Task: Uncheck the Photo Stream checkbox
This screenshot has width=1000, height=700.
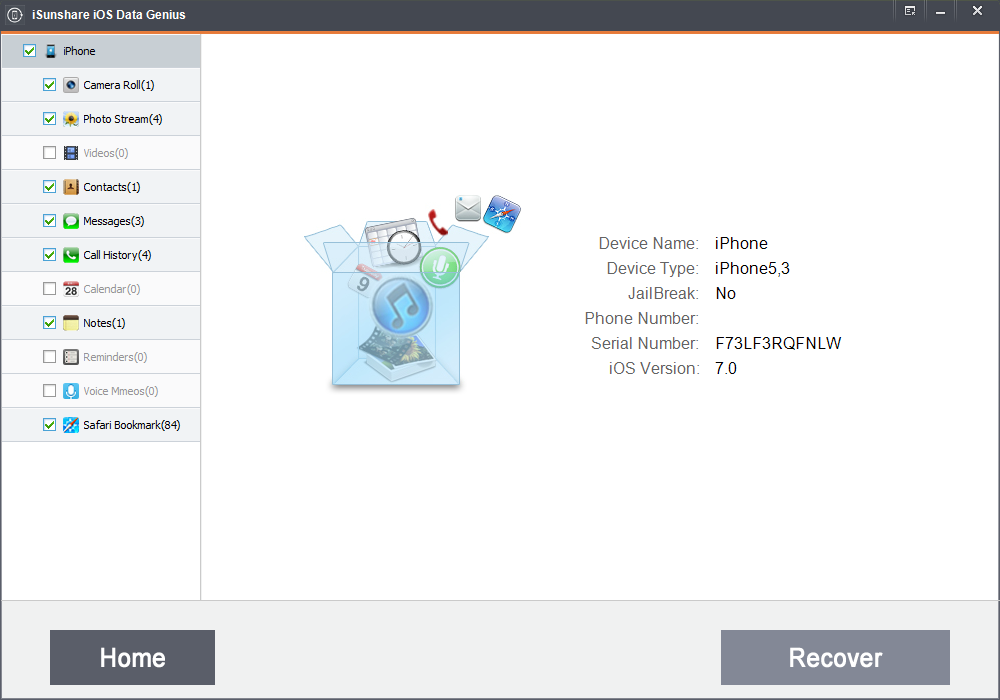Action: (x=49, y=119)
